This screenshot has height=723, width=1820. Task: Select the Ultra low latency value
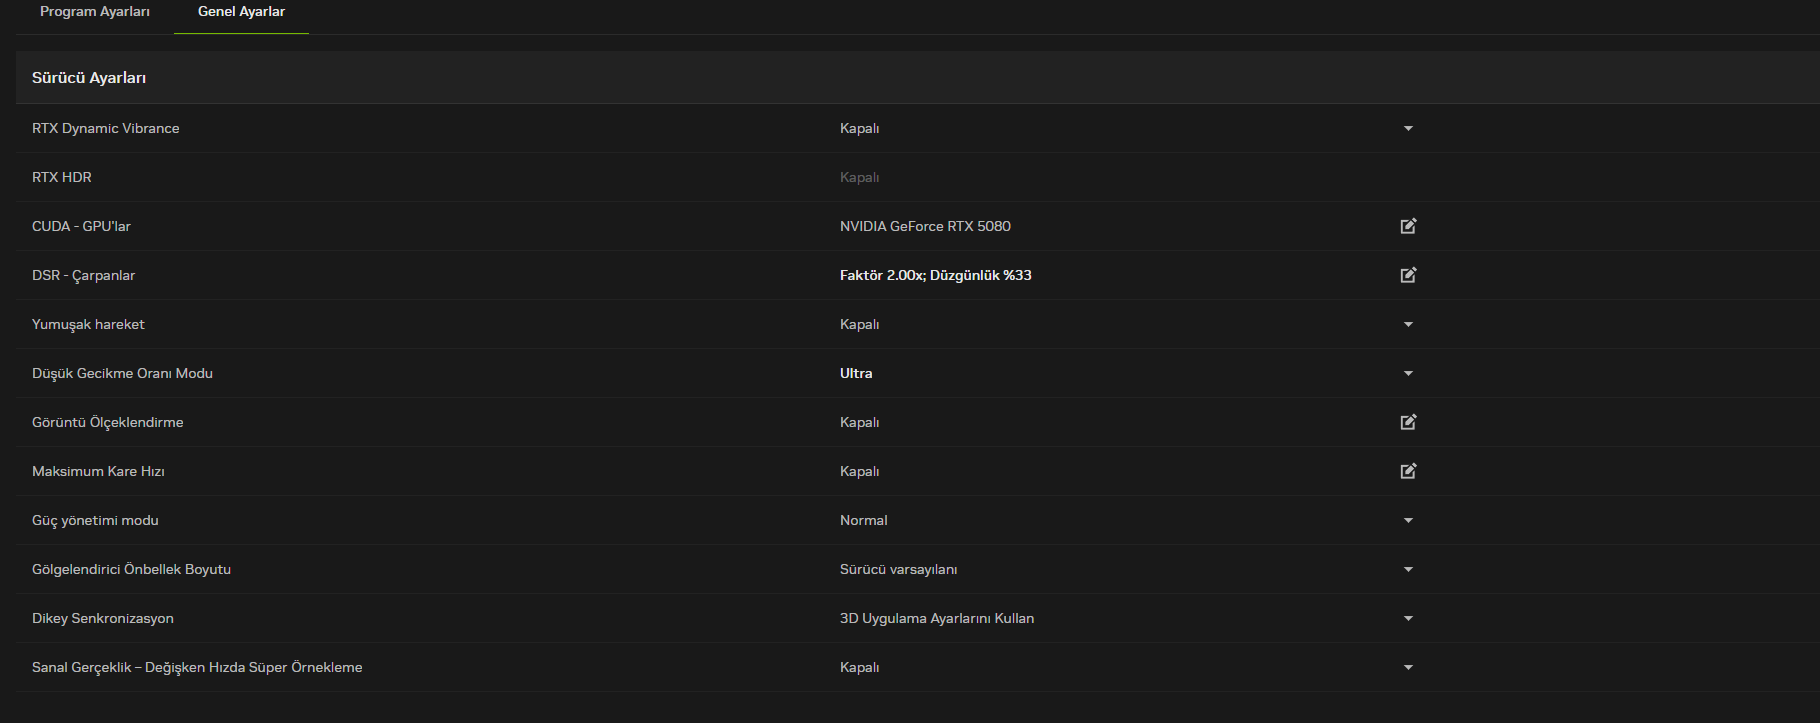856,373
